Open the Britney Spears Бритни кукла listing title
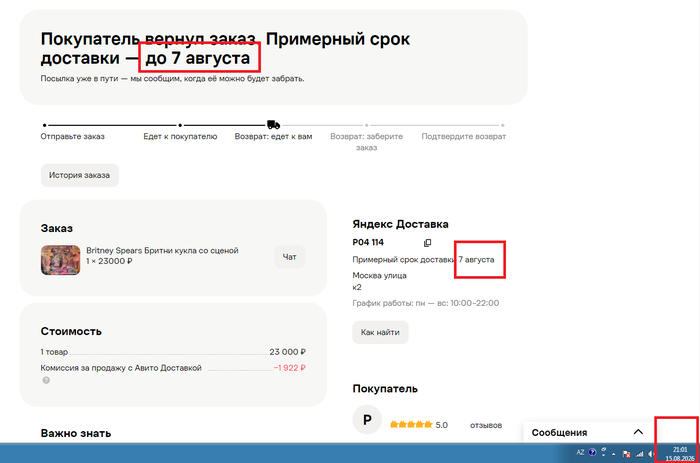700x463 pixels. pyautogui.click(x=162, y=250)
